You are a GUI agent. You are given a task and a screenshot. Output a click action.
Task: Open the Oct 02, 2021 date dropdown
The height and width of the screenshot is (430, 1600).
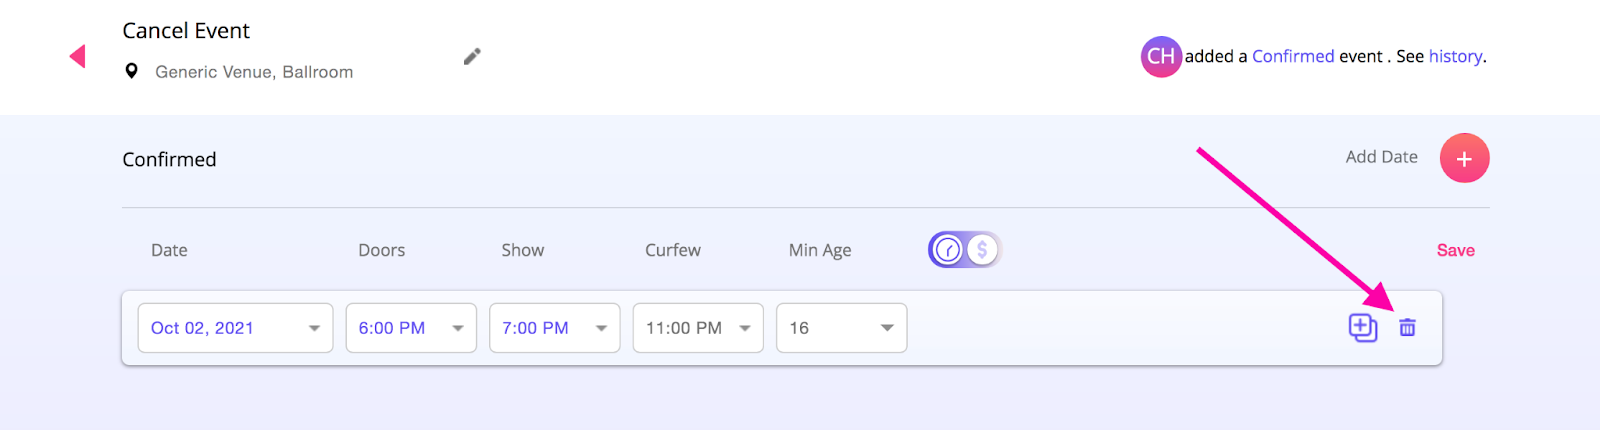tap(235, 328)
